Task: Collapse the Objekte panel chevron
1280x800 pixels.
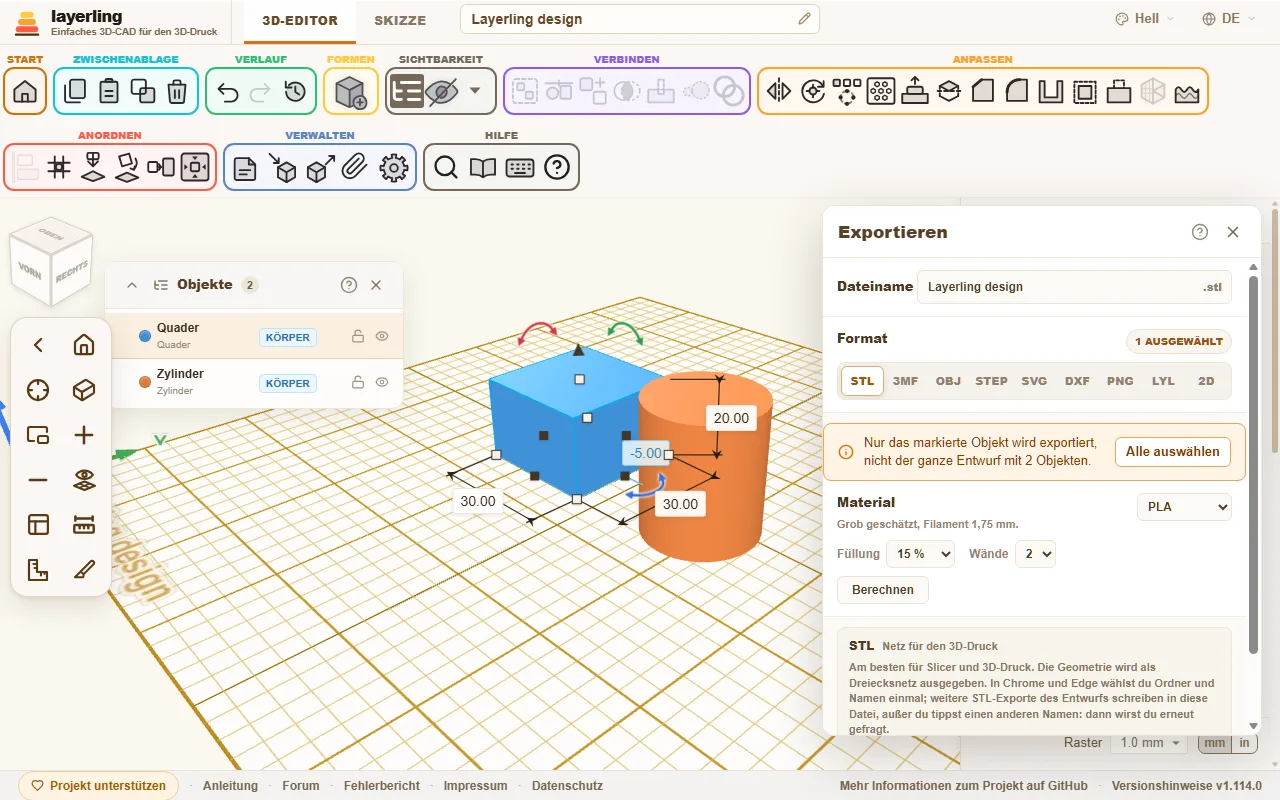Action: tap(132, 285)
